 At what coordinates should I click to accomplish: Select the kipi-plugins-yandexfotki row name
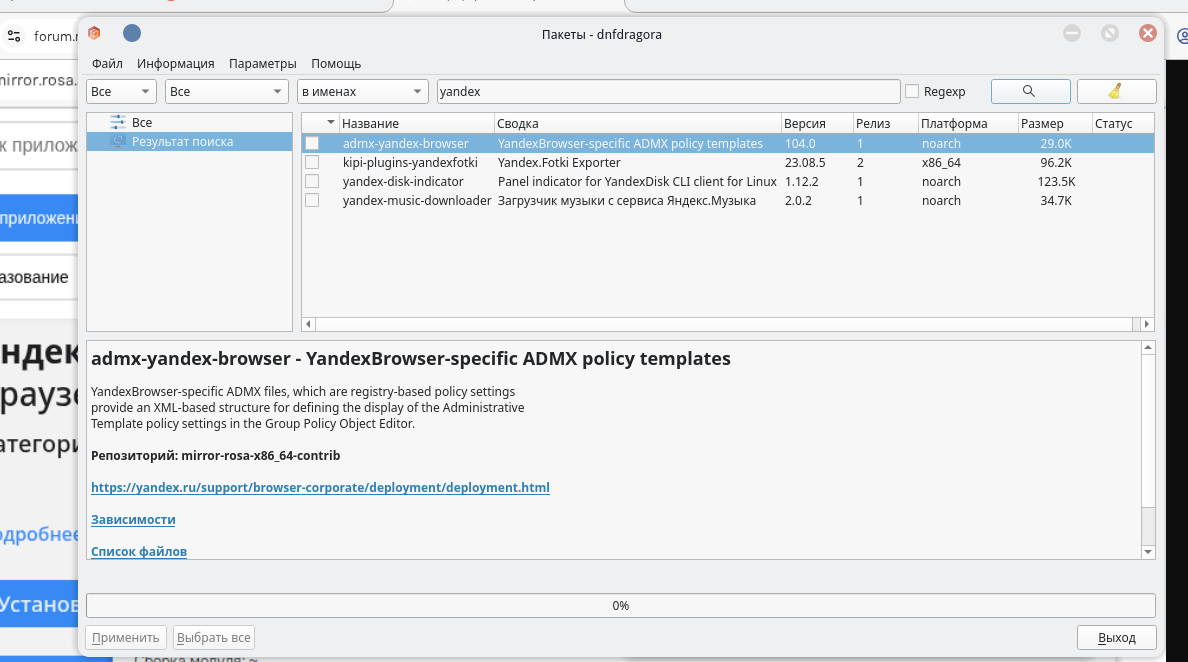(x=410, y=162)
